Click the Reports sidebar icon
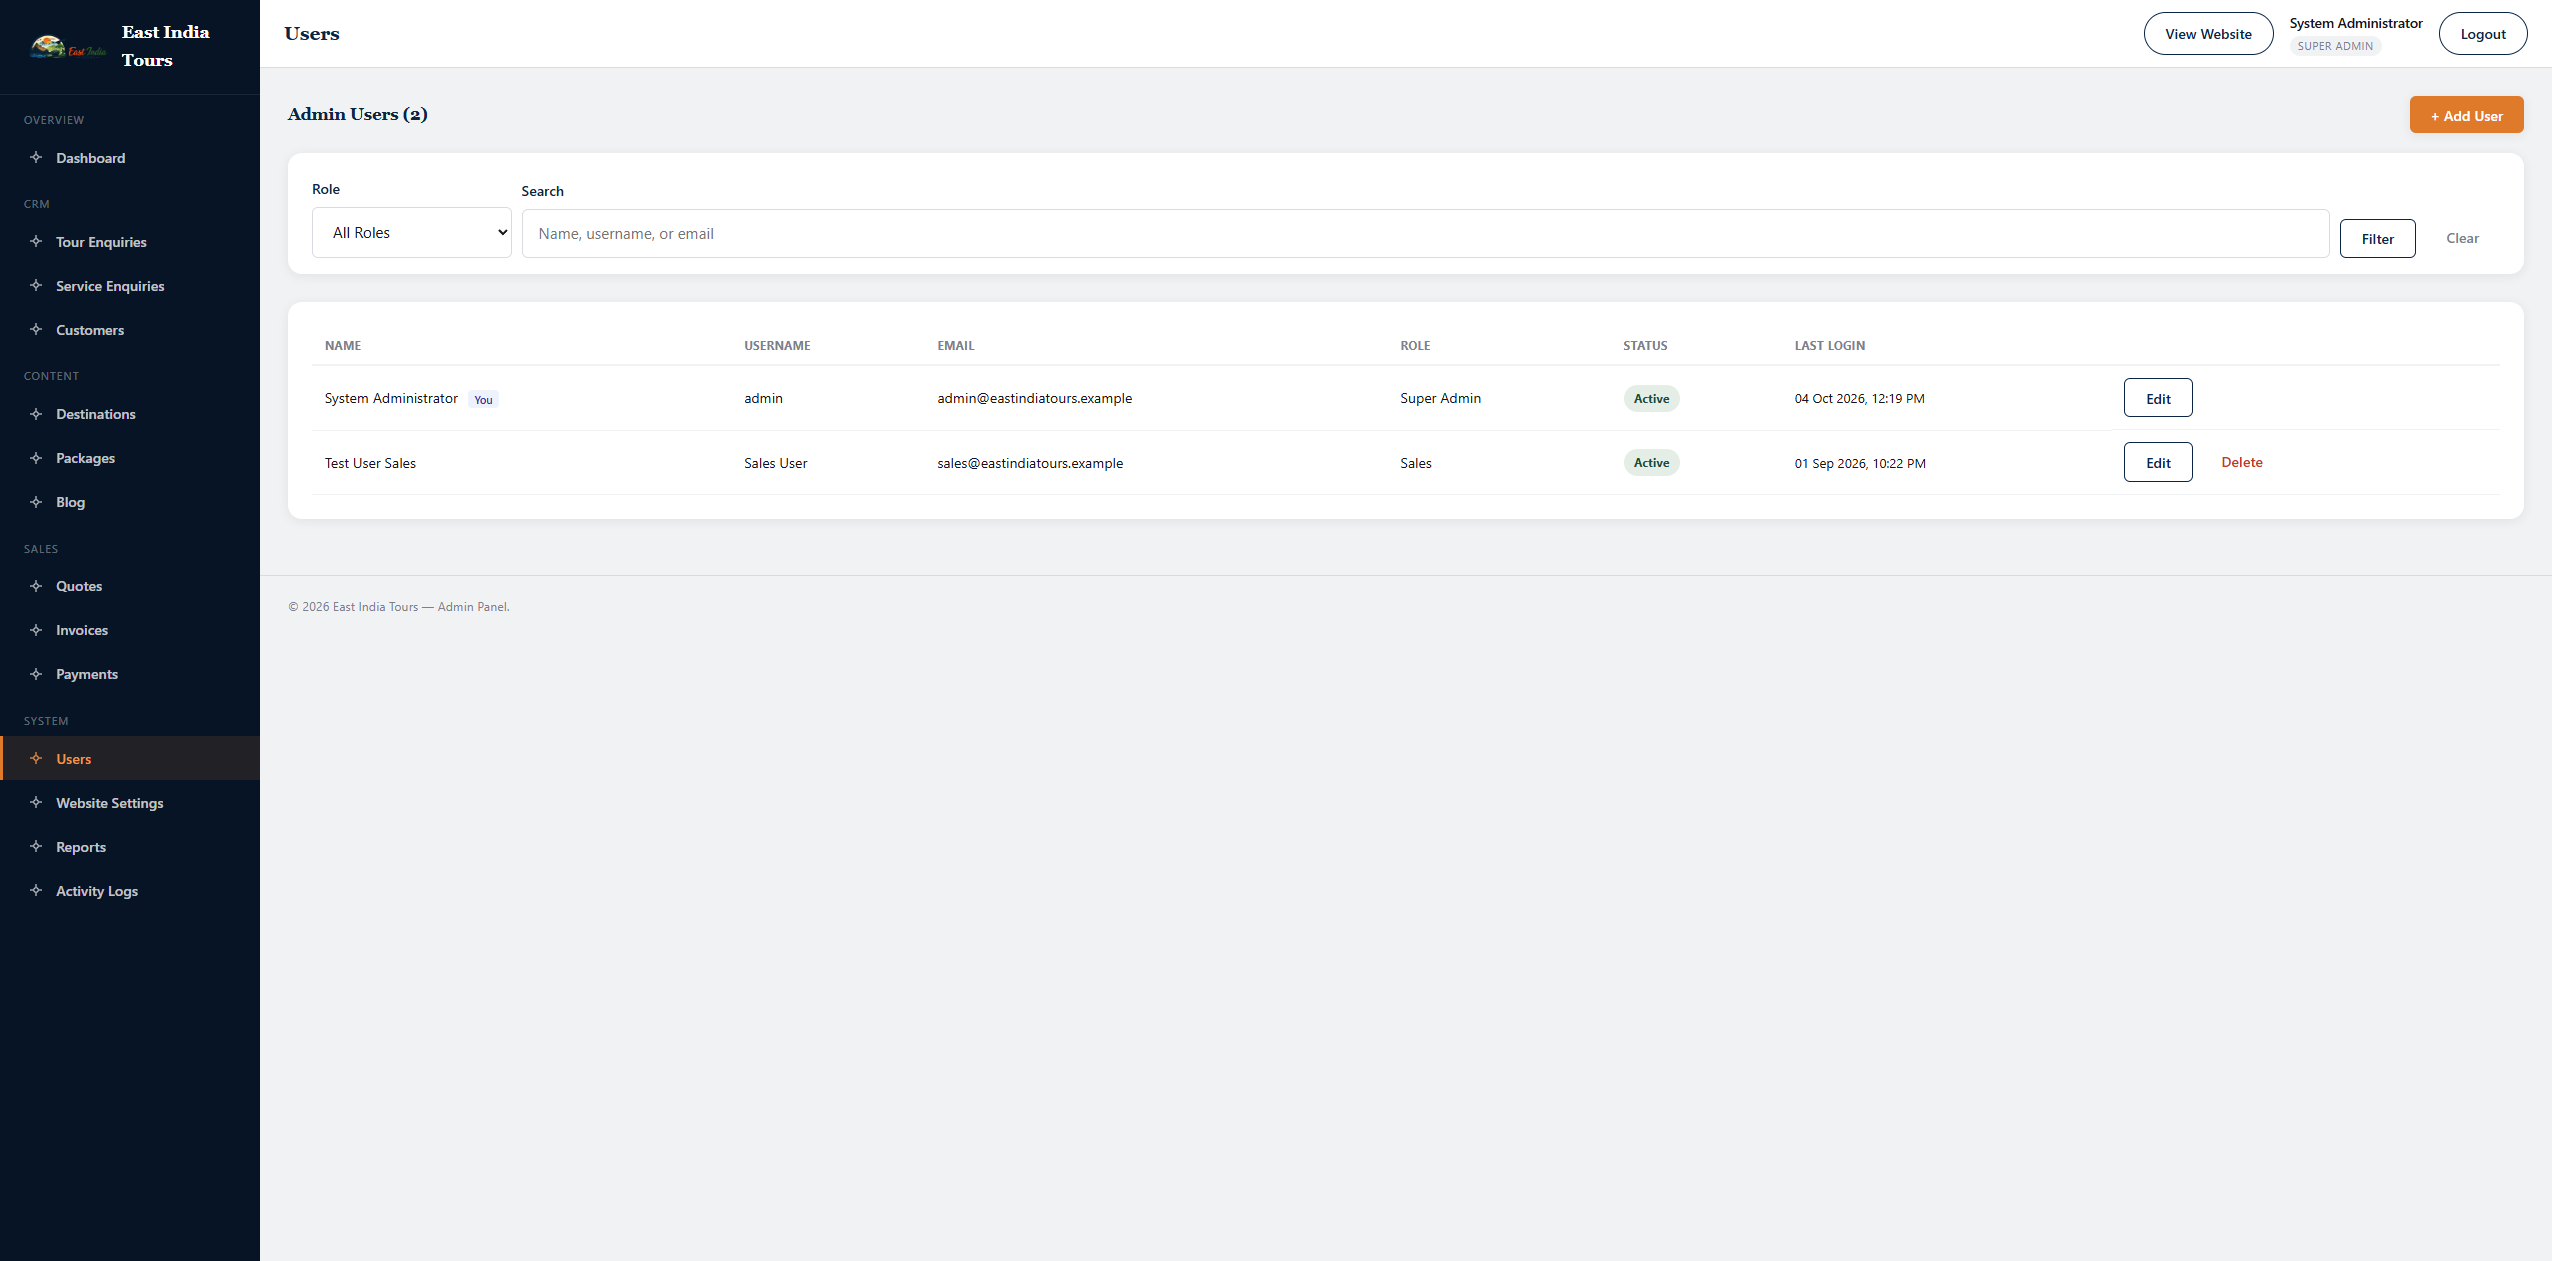The width and height of the screenshot is (2552, 1261). 36,847
